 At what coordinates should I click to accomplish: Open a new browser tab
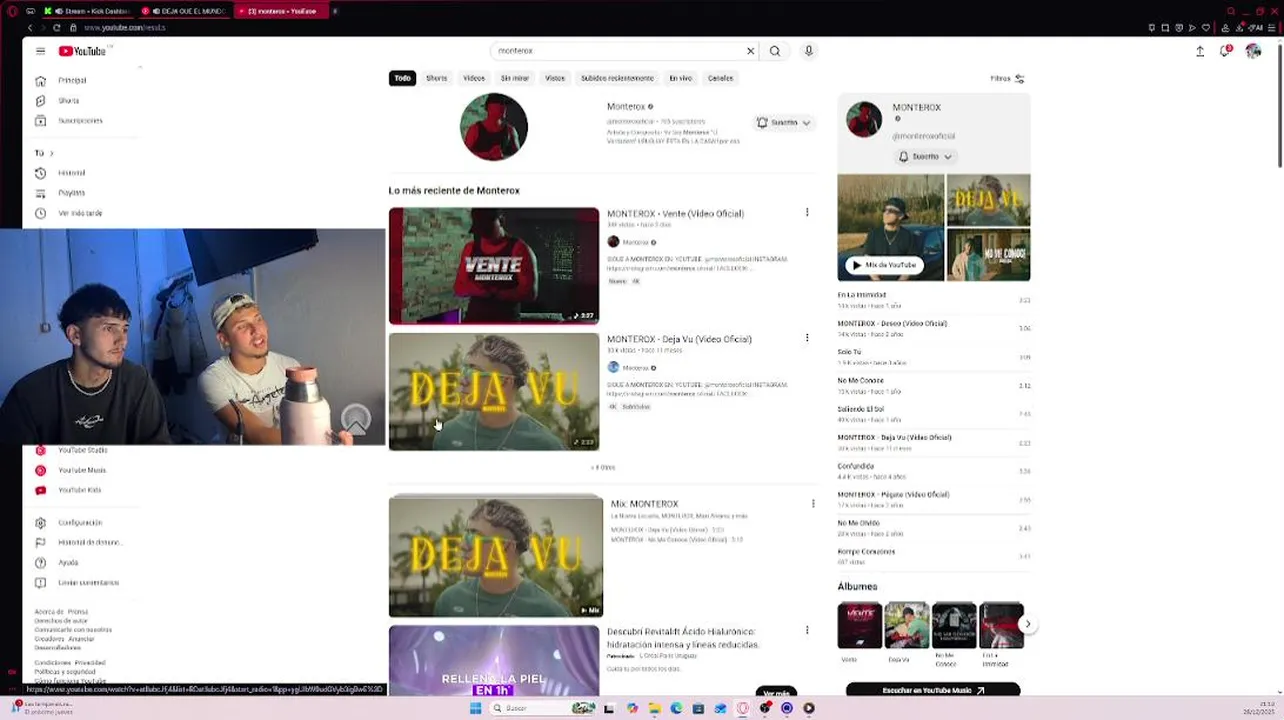point(335,11)
